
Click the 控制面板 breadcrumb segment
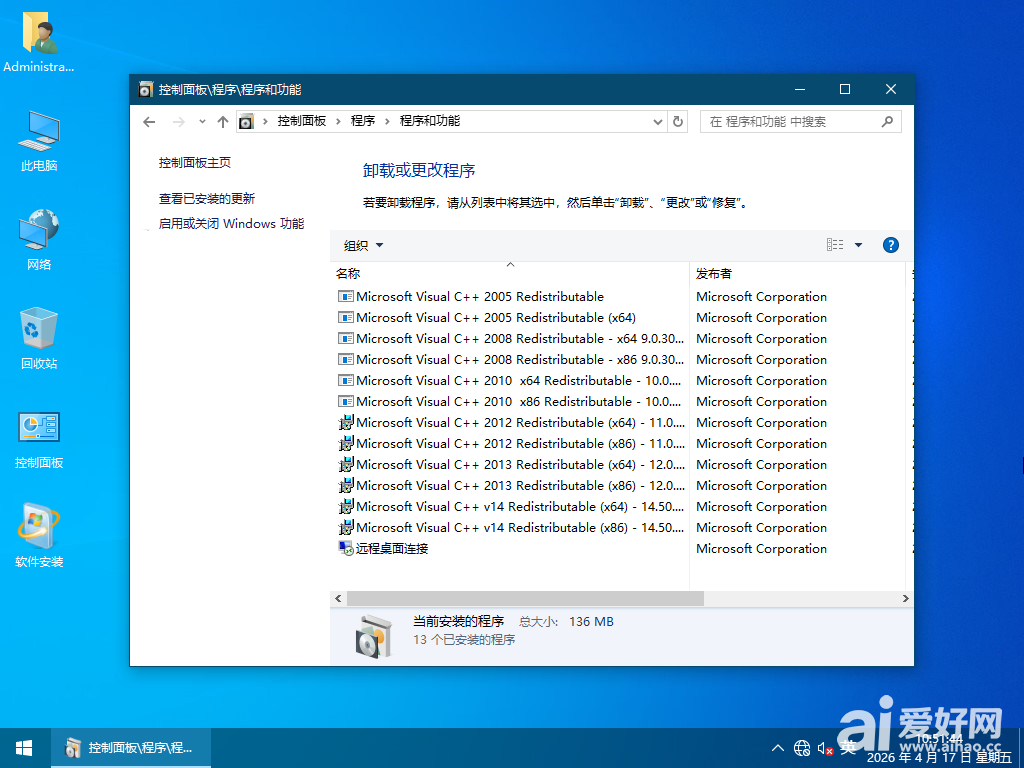point(302,121)
